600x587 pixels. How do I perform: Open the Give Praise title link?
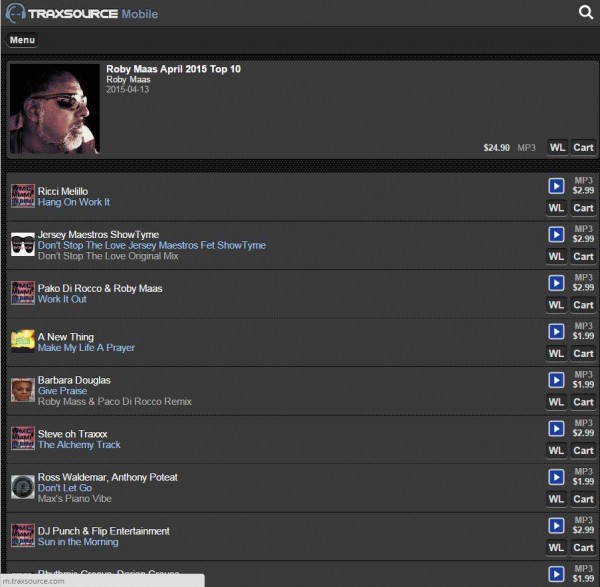pyautogui.click(x=62, y=391)
